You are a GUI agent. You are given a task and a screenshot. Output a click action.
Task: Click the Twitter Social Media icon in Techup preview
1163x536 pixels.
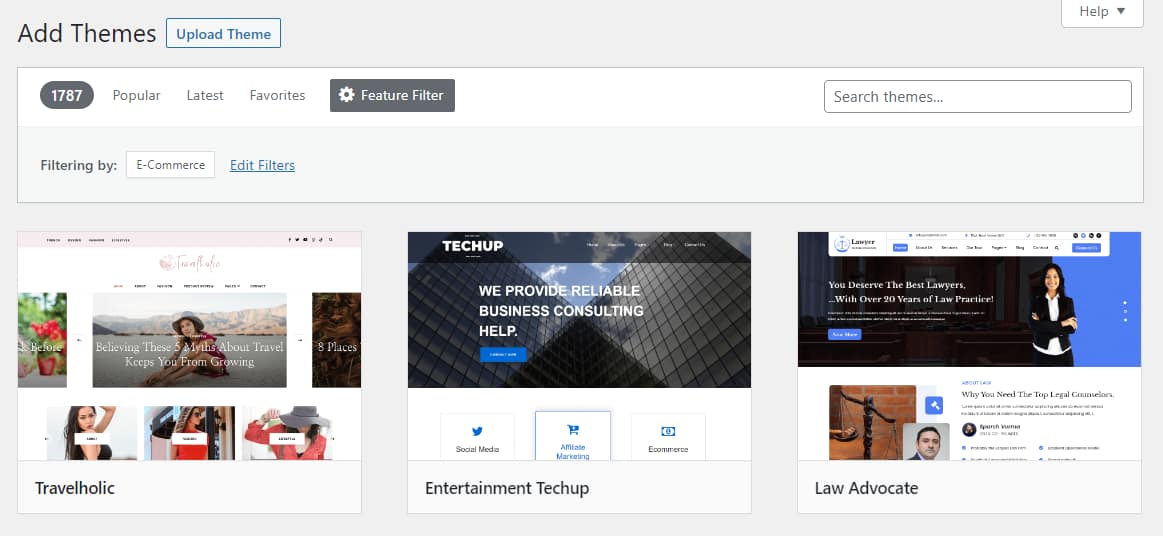[x=477, y=431]
